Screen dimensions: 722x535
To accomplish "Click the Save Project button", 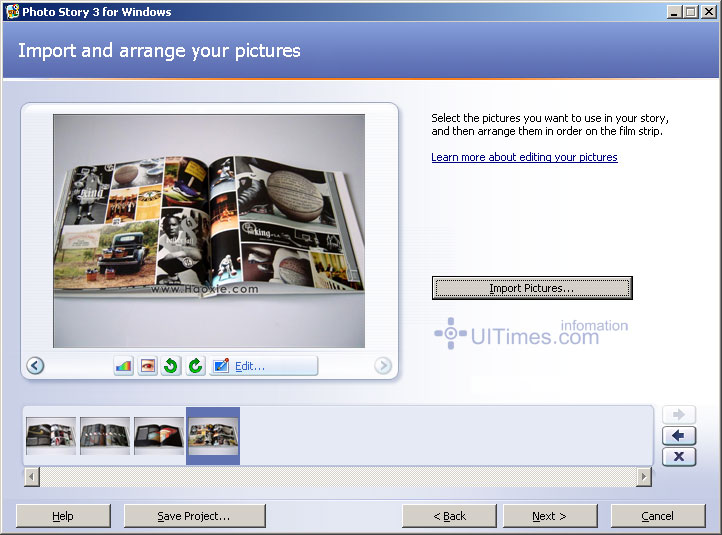I will (194, 516).
